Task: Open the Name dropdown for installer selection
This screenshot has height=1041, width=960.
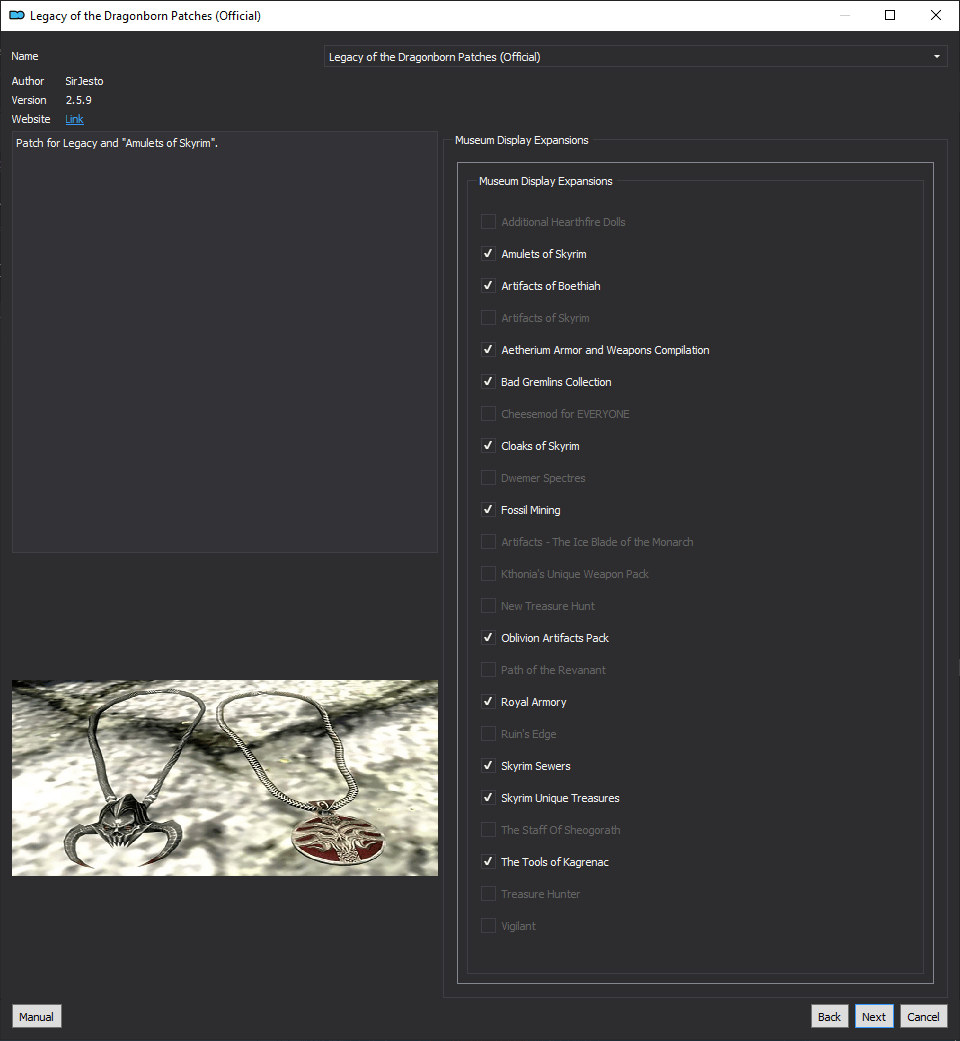Action: coord(635,56)
